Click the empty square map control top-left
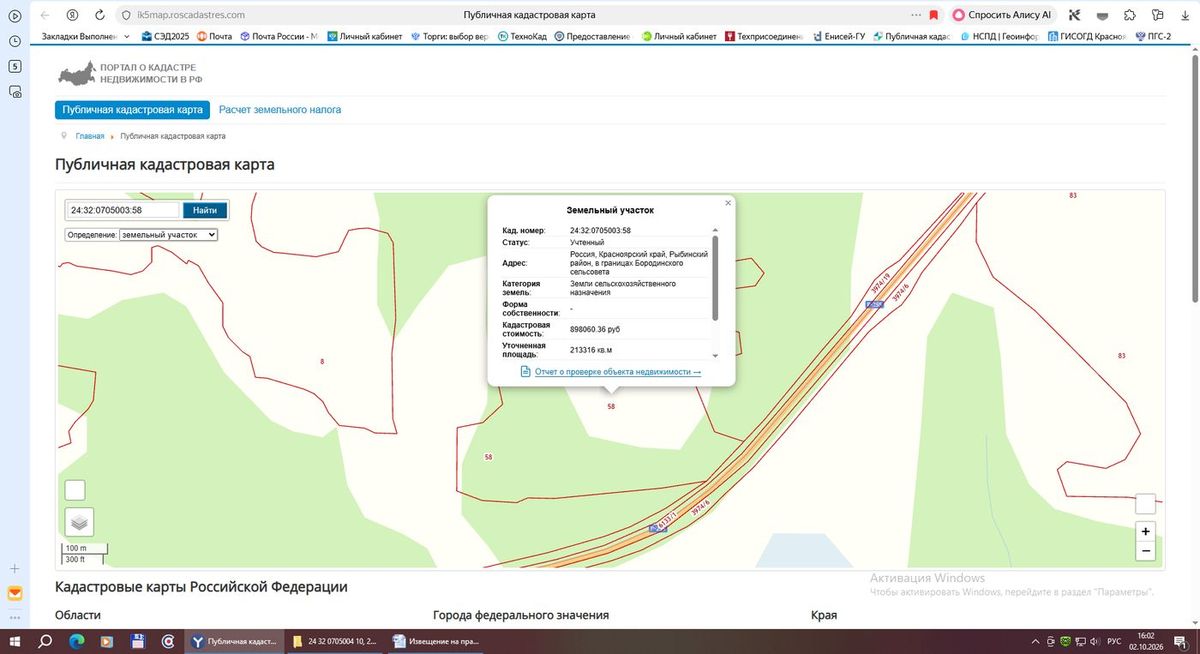 [75, 490]
